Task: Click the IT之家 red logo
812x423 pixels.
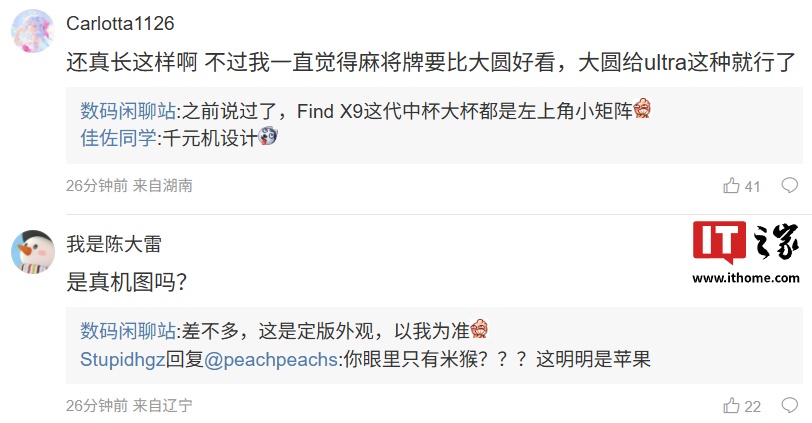Action: pyautogui.click(x=719, y=242)
